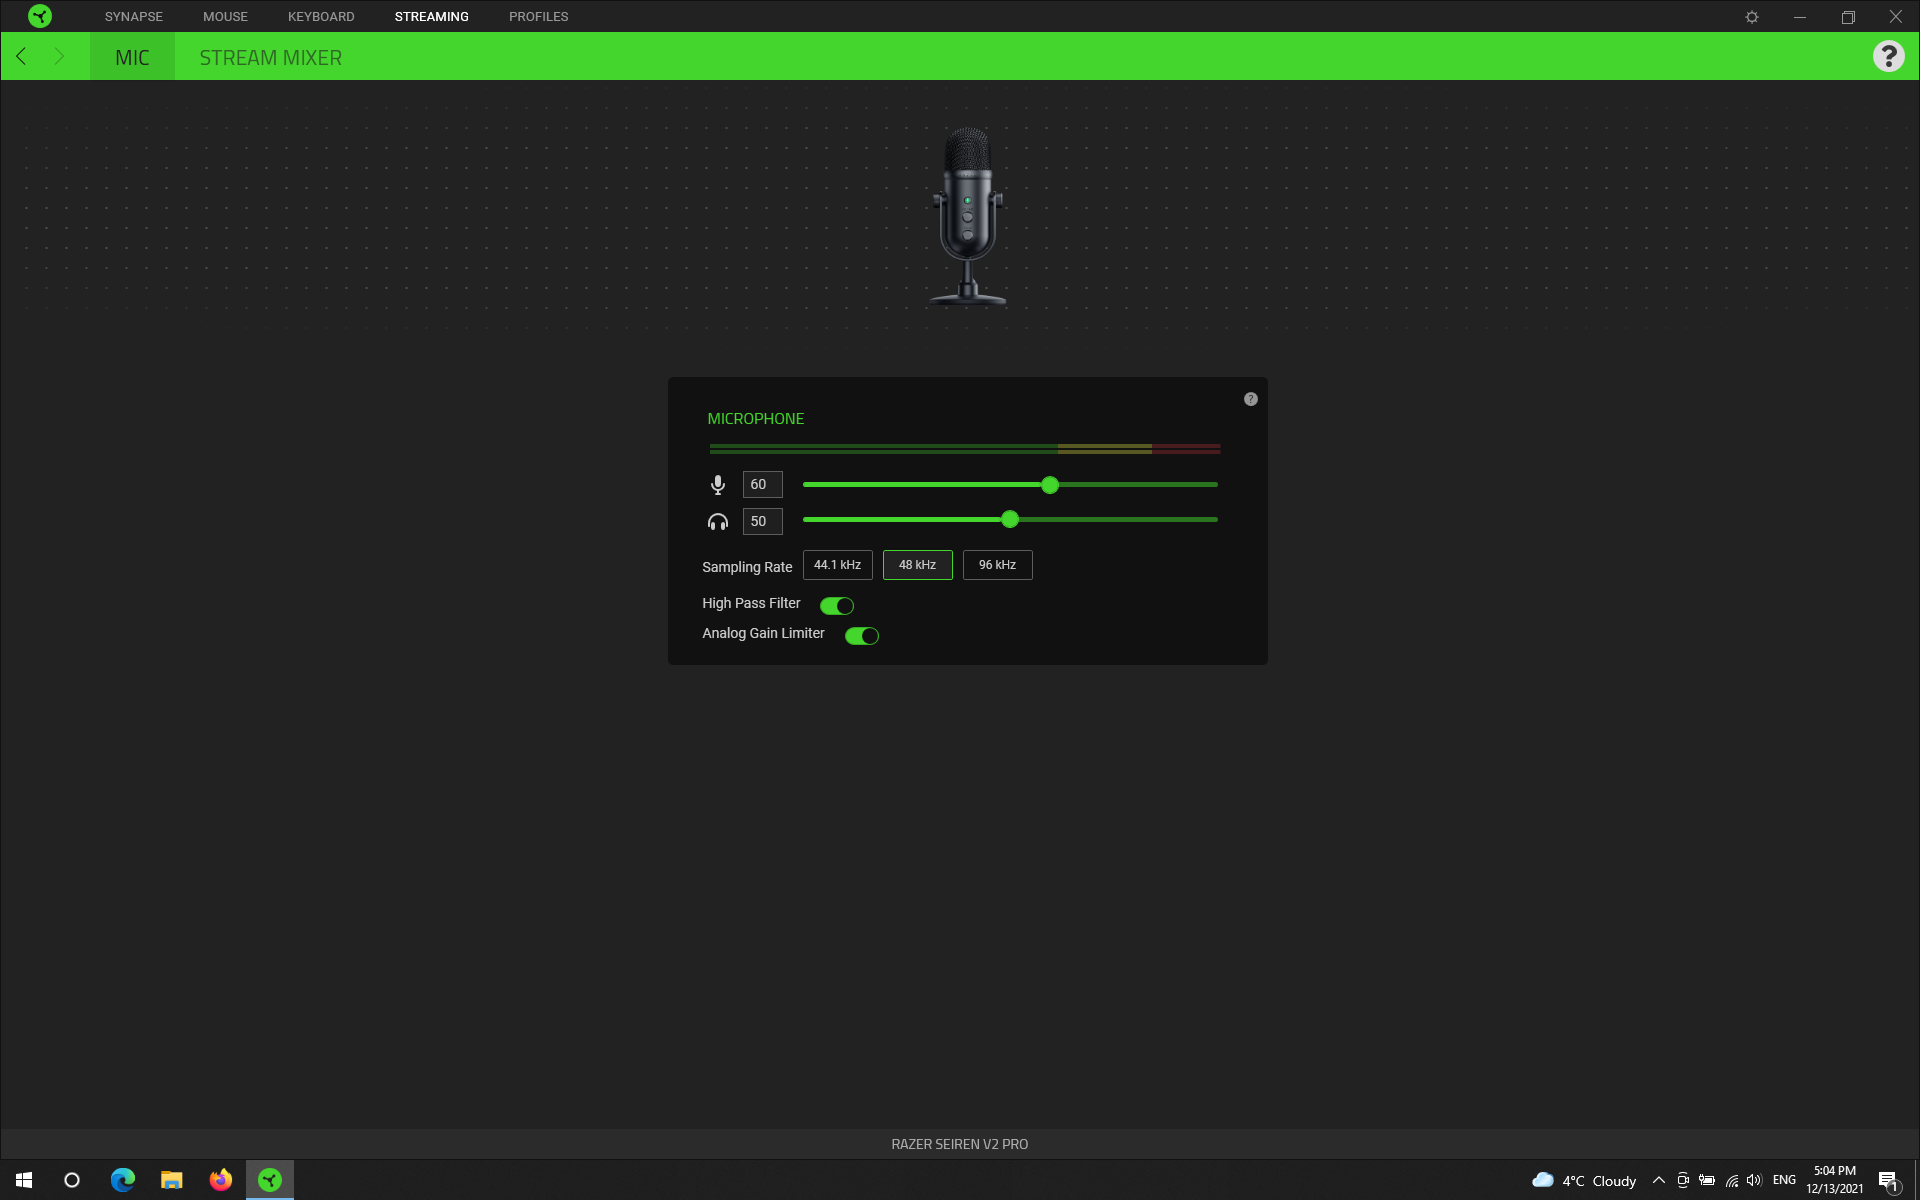Open Synapse settings gear icon
Image resolution: width=1920 pixels, height=1200 pixels.
1752,17
